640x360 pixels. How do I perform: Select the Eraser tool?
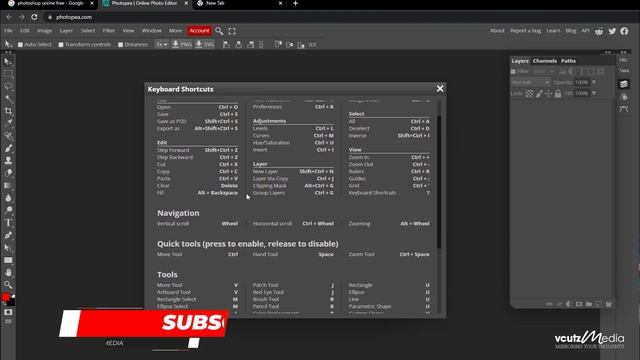tap(8, 173)
